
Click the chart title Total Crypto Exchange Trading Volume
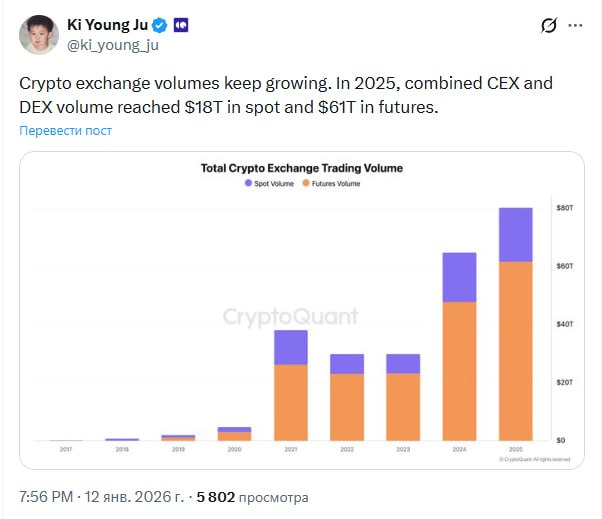(302, 168)
